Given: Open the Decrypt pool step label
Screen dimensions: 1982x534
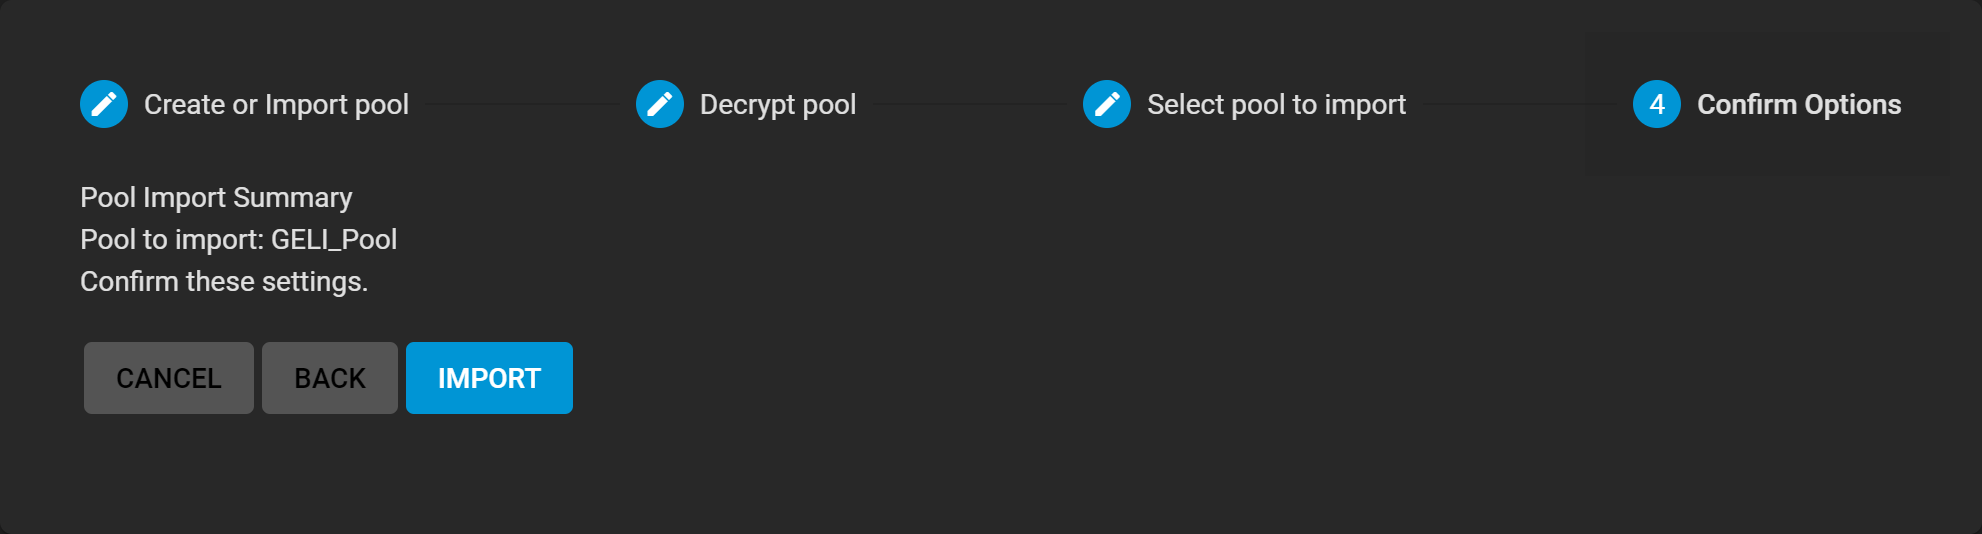Looking at the screenshot, I should 778,105.
